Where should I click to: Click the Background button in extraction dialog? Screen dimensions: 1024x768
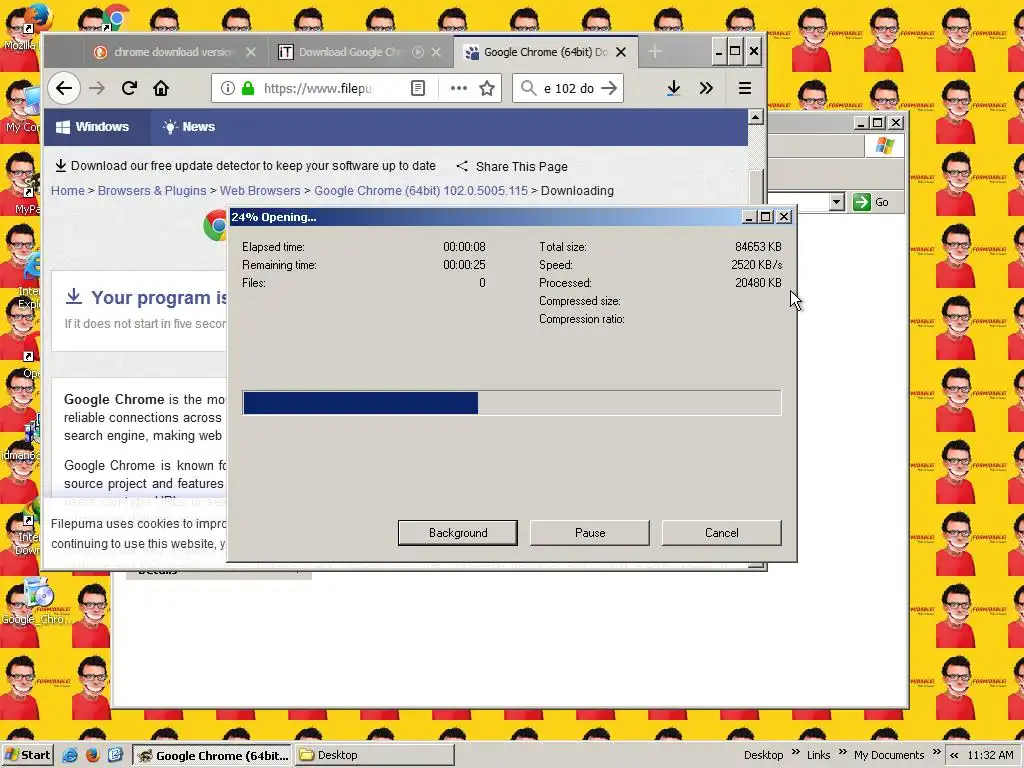[458, 533]
